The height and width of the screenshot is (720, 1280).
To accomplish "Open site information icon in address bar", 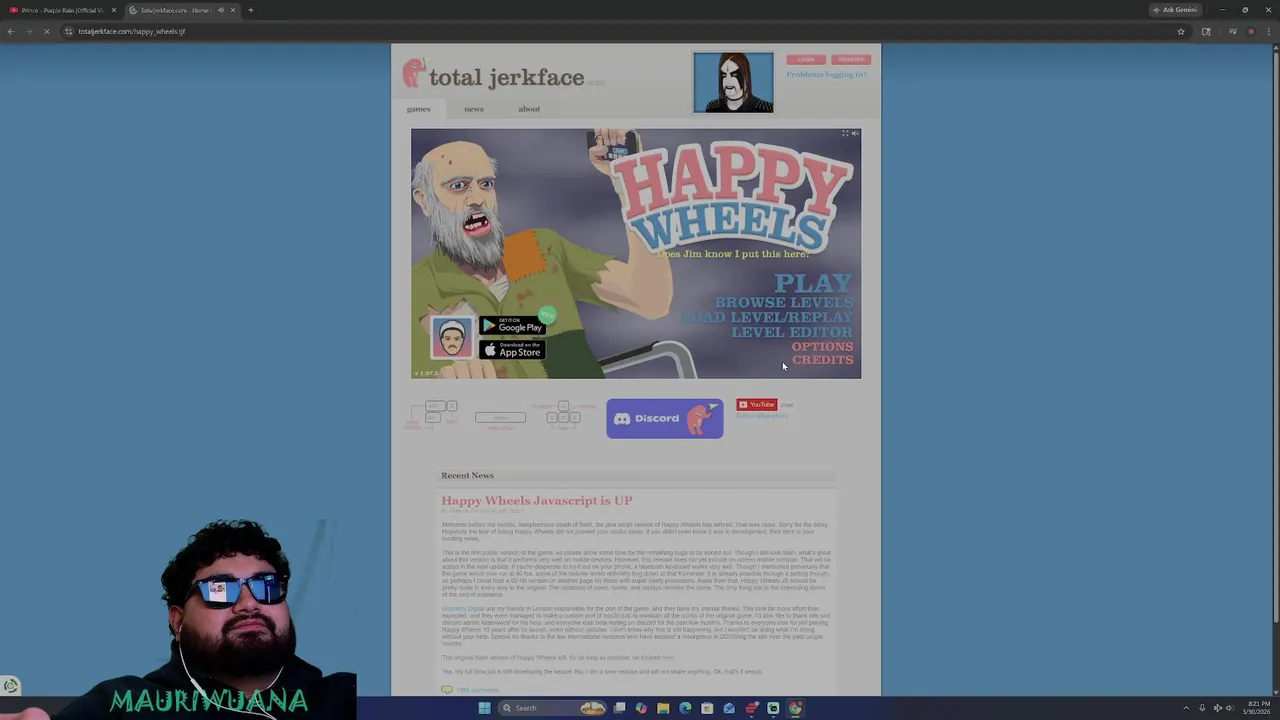I will (x=68, y=31).
